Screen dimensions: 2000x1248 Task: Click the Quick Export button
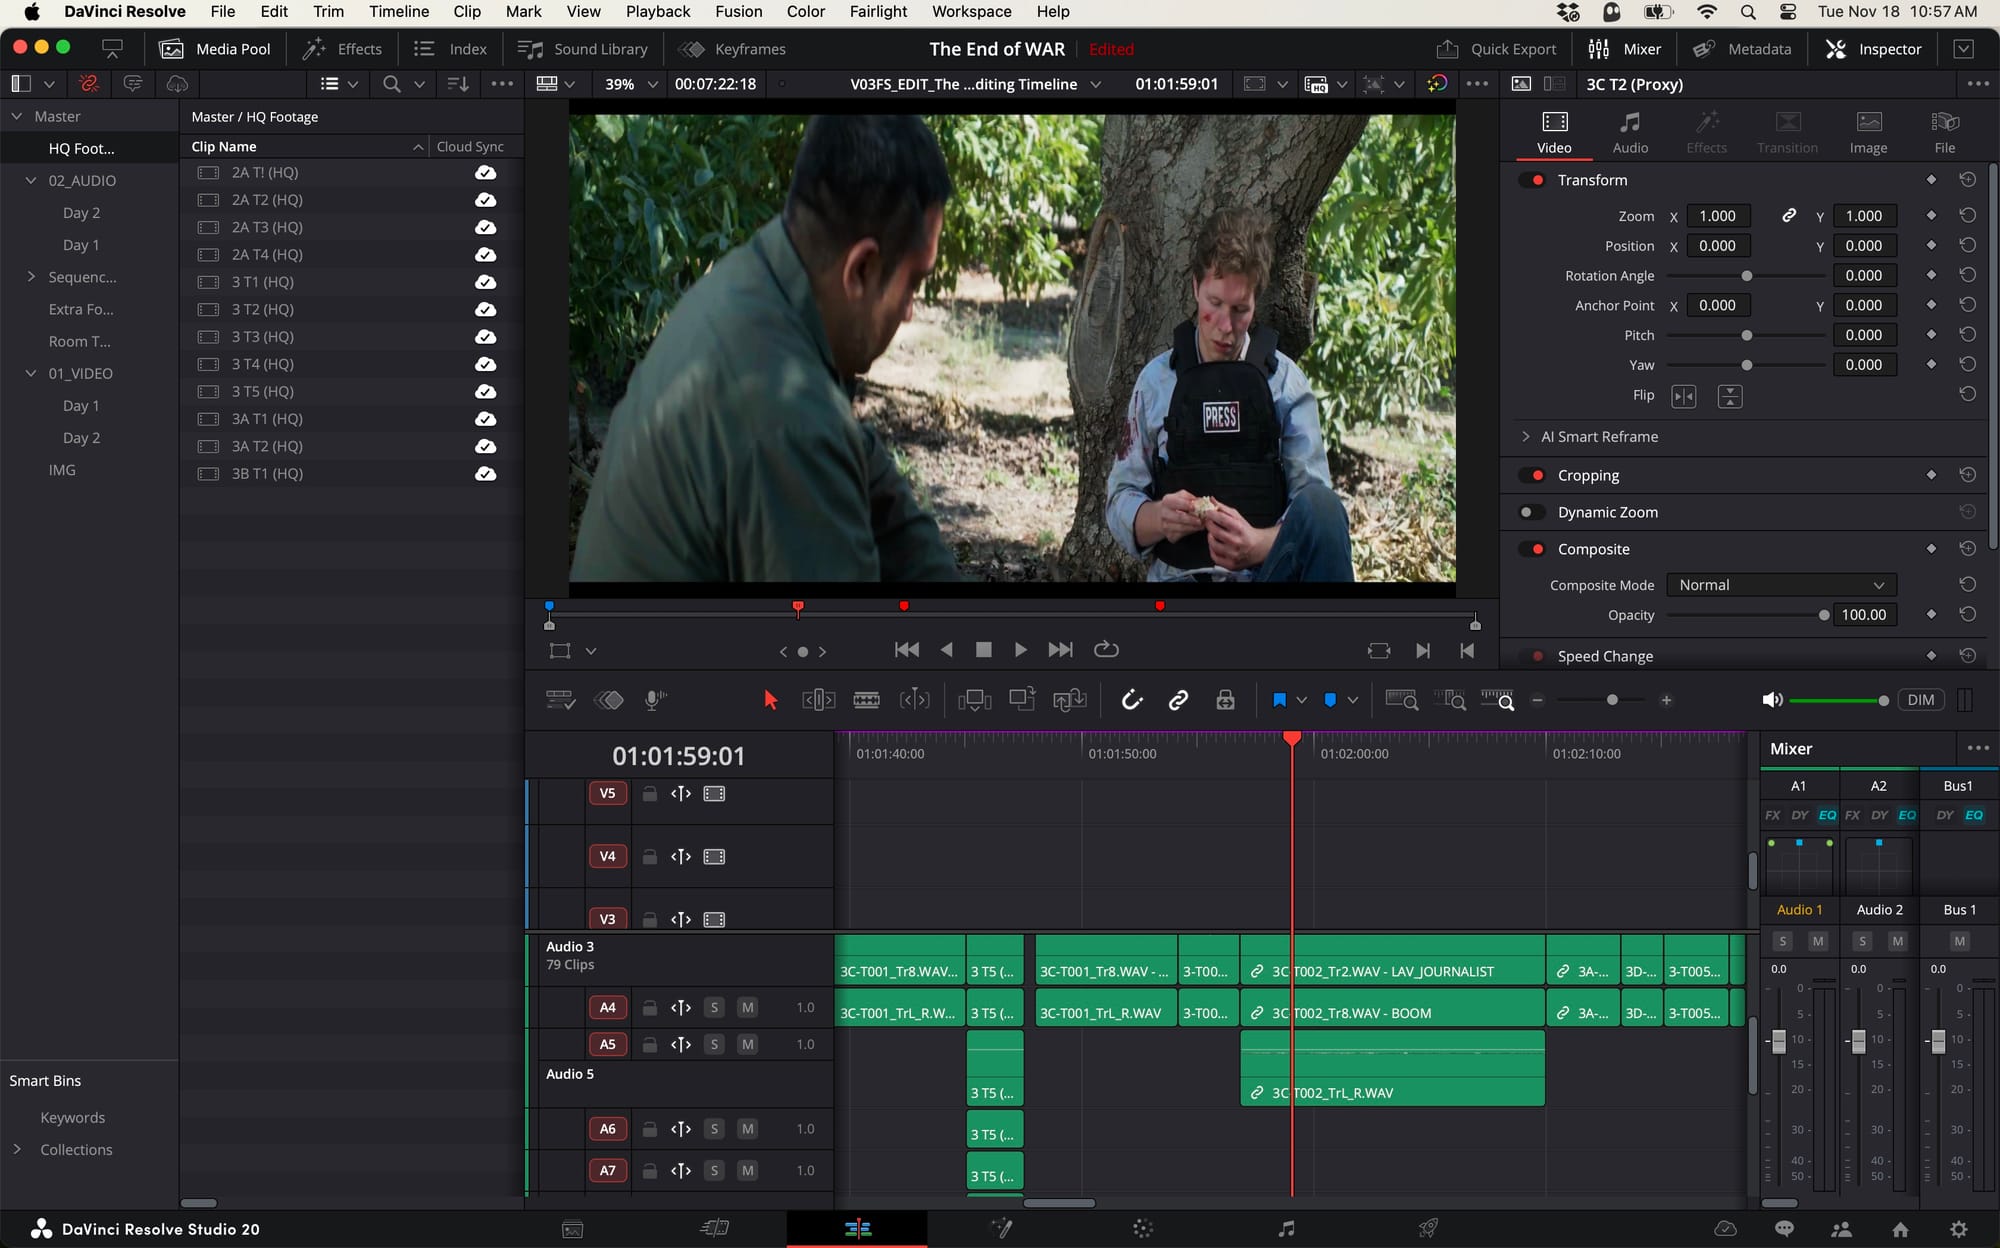pyautogui.click(x=1496, y=49)
